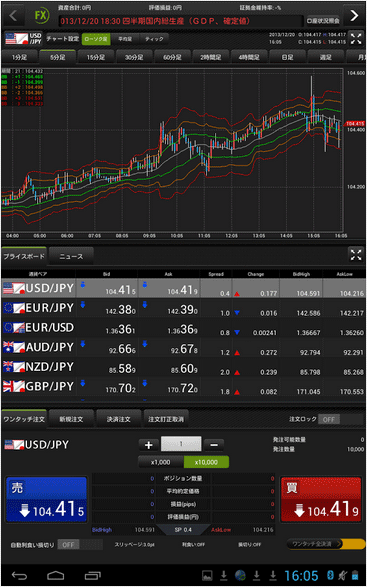Activate the ワンタッチ全決済 slider
Screen dimensions: 367x587
click(x=325, y=544)
